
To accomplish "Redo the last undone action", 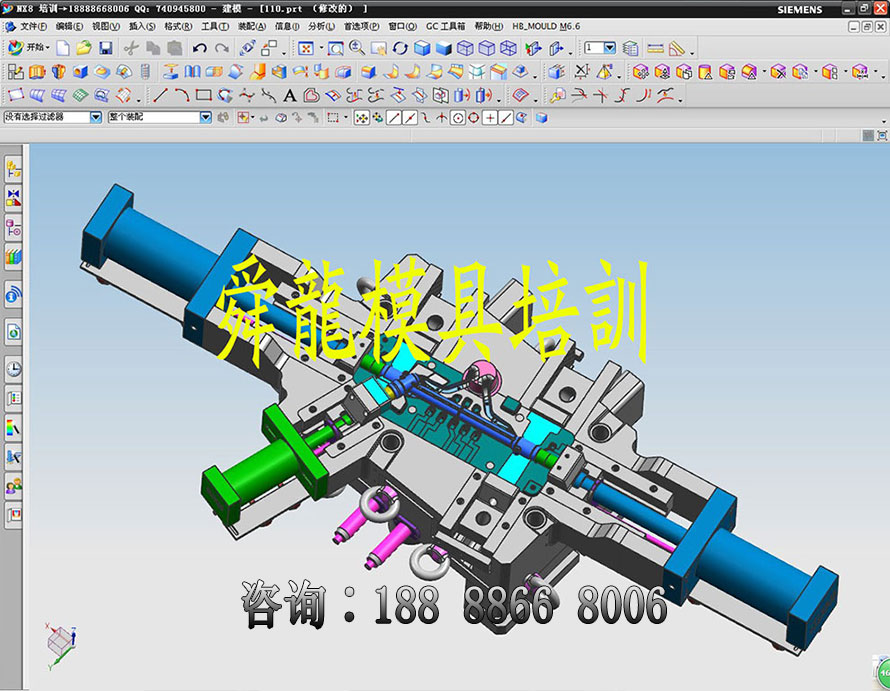I will [222, 48].
